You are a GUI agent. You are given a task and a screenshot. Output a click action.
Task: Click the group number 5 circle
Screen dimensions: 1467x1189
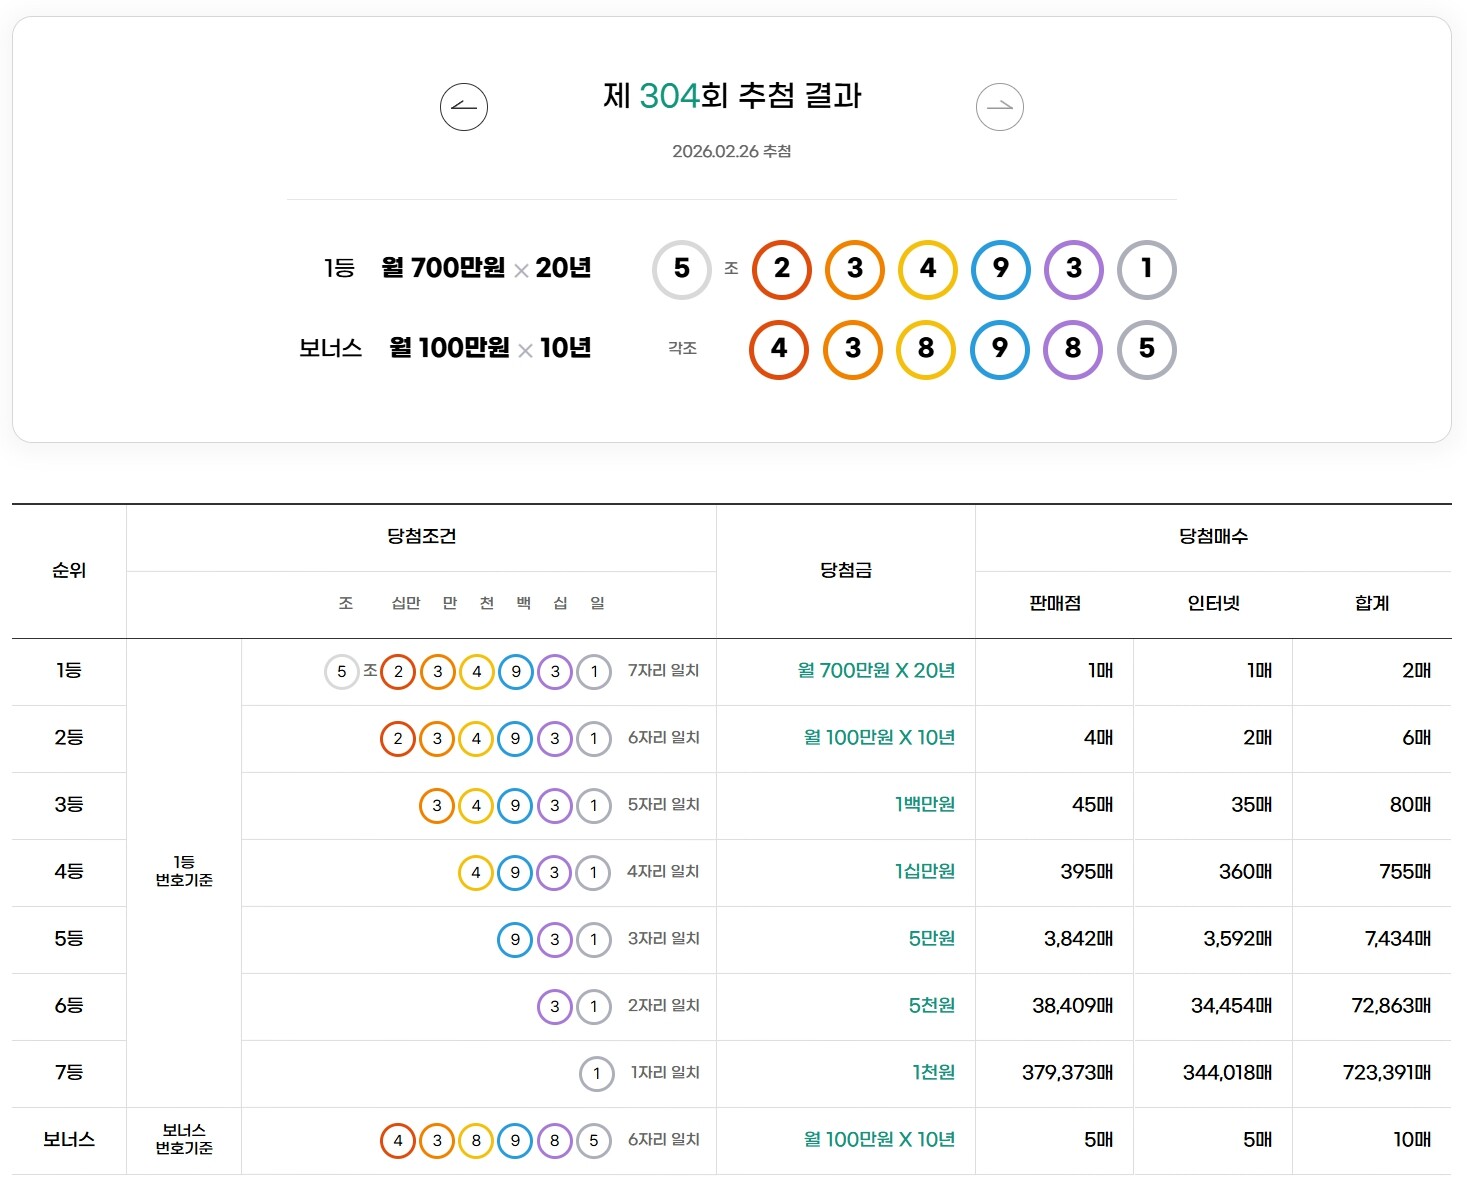[681, 269]
